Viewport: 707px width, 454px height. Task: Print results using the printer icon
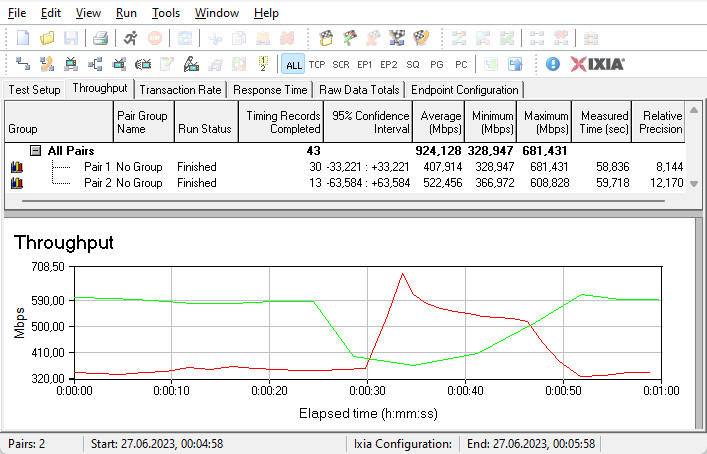(100, 38)
